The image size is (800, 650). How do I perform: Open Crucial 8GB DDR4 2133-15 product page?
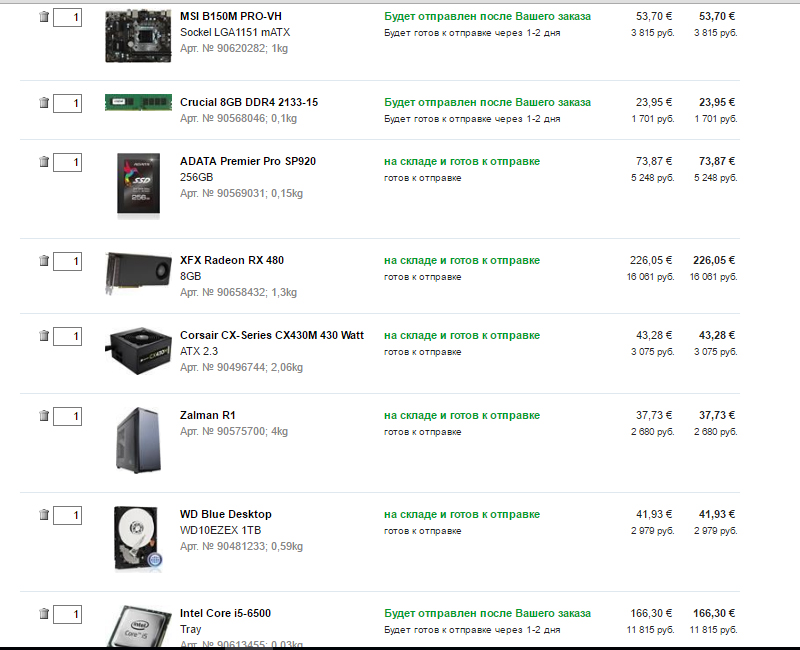249,102
